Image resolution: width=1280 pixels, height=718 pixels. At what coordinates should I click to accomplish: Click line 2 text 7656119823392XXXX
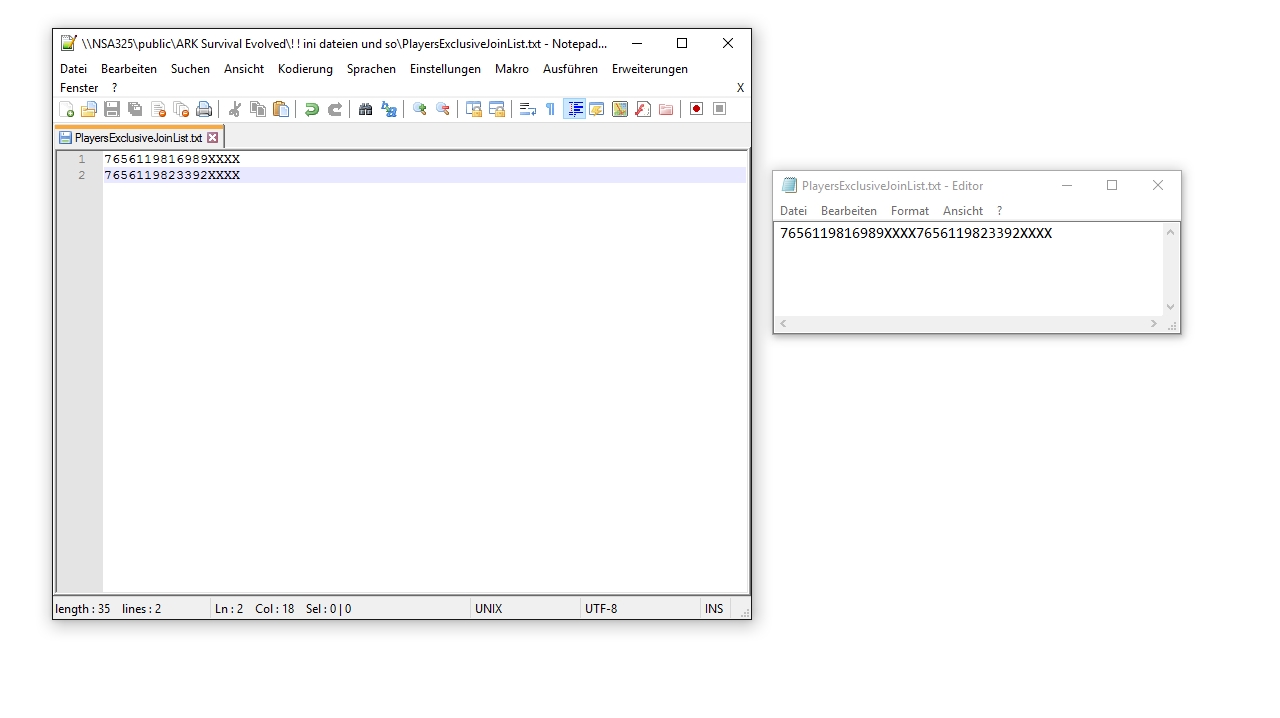tap(172, 175)
